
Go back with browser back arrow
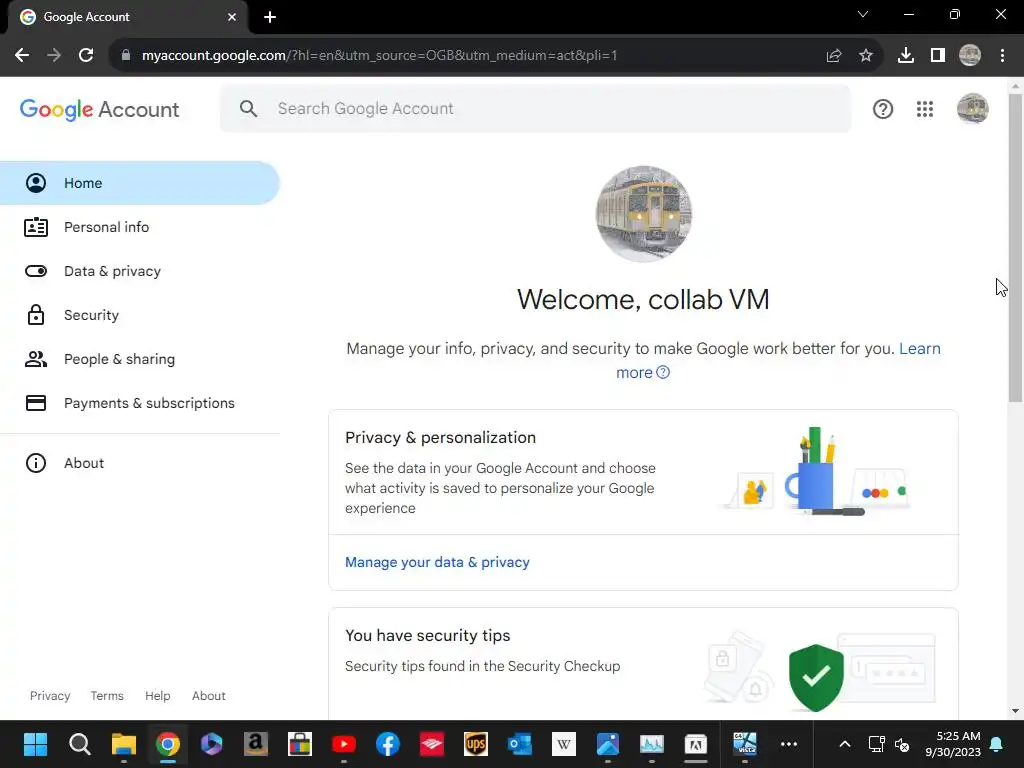click(22, 56)
